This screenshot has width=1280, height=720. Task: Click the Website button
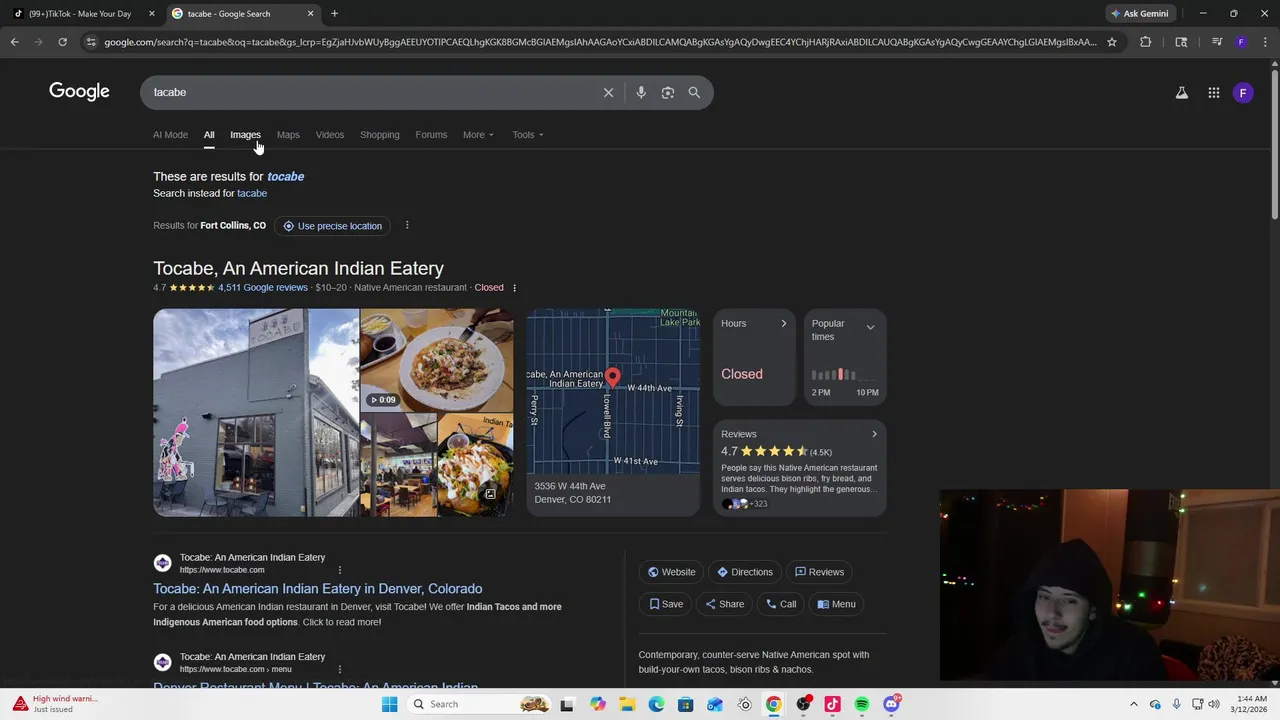671,572
